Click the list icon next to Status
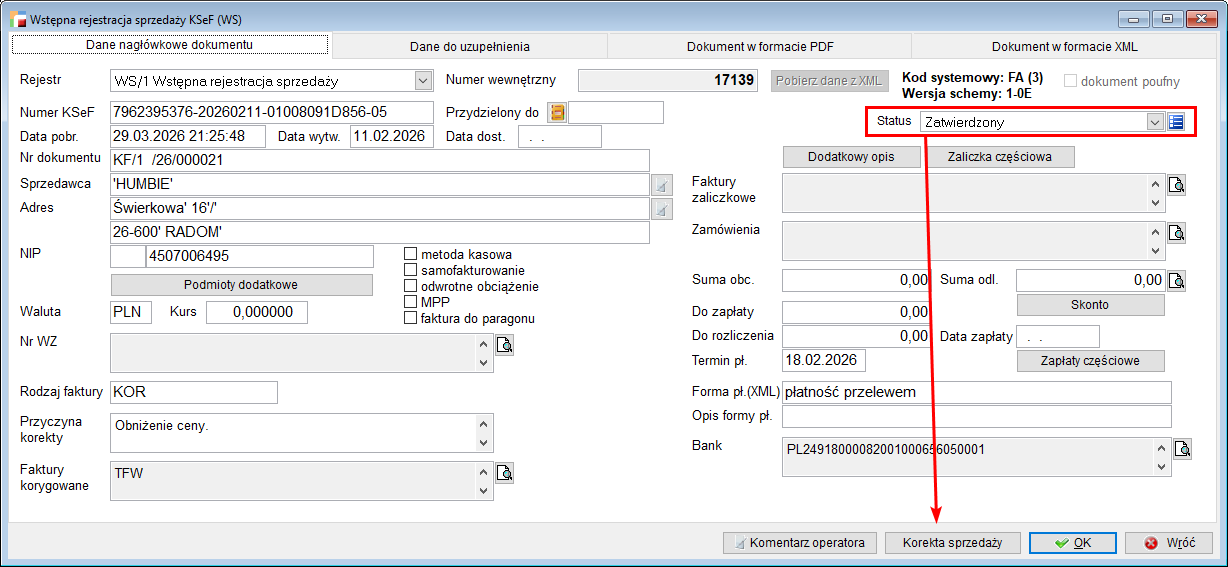The image size is (1228, 567). click(1176, 122)
